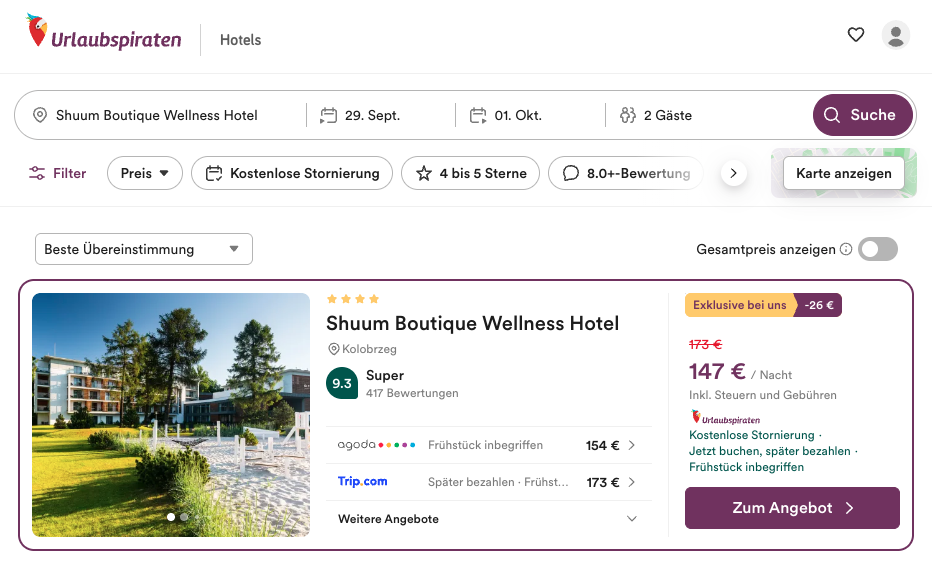The height and width of the screenshot is (568, 932).
Task: Open the Preis dropdown
Action: [x=144, y=173]
